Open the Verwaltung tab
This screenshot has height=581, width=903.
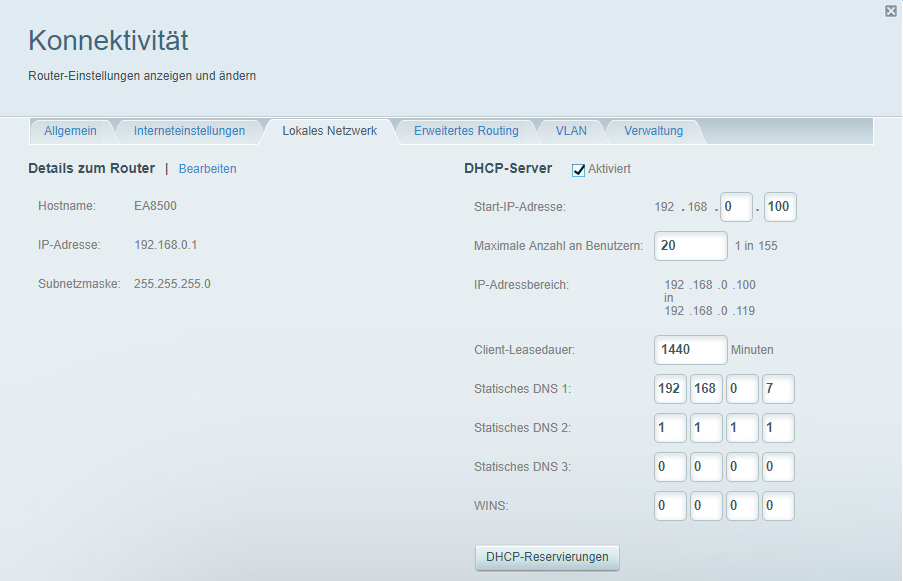(654, 131)
